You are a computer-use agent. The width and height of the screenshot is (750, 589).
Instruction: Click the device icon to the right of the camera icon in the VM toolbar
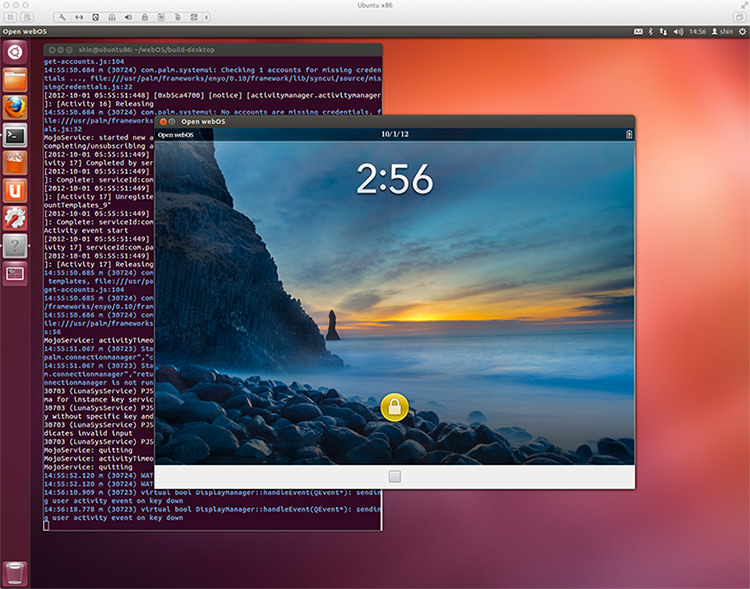pos(177,17)
